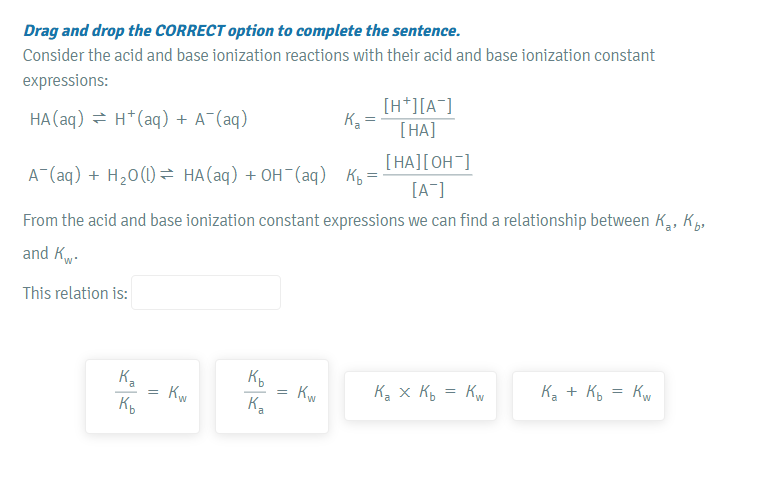This screenshot has height=500, width=766.
Task: Click the HA(aq) acid ionization reaction equation
Action: (139, 120)
